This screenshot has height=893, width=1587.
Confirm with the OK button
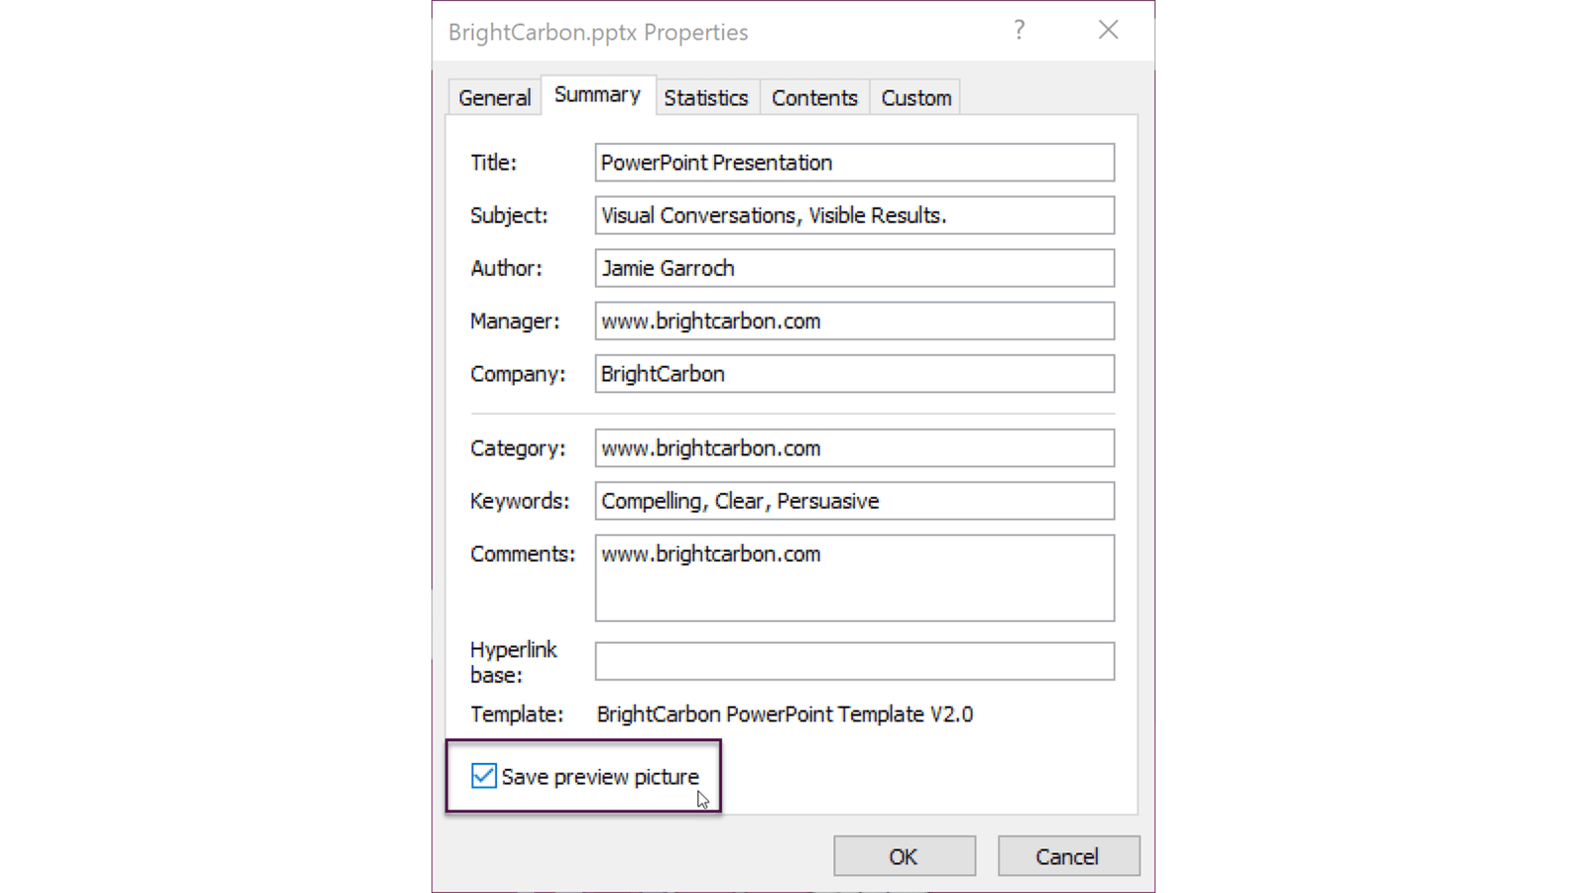tap(904, 856)
